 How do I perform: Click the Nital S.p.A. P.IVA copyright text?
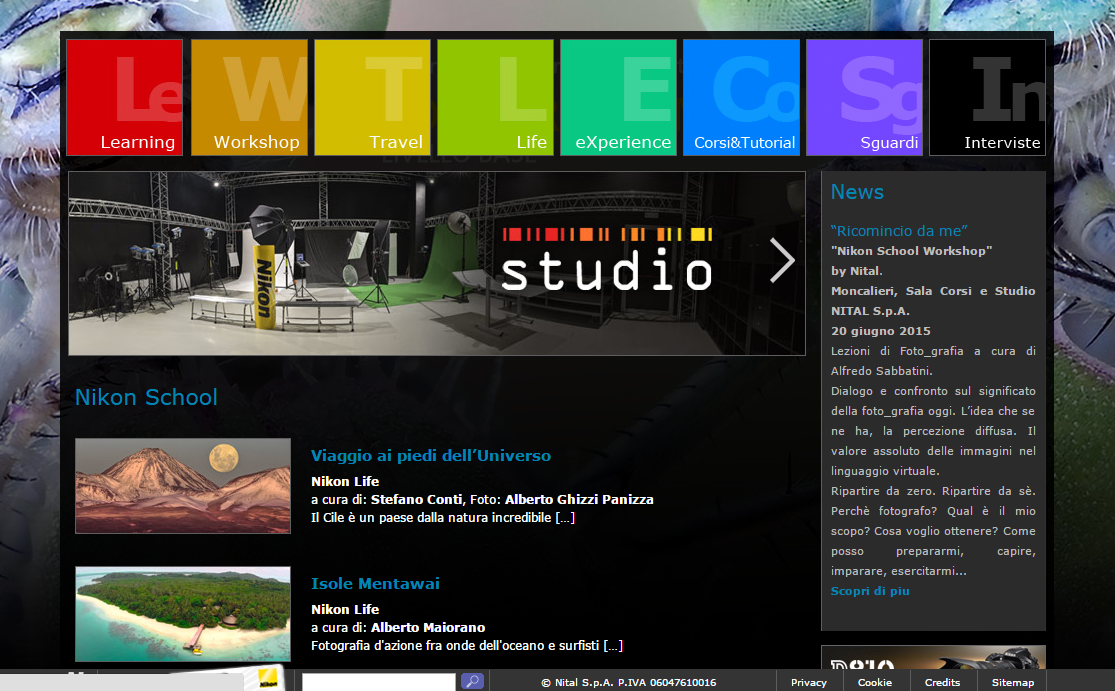point(629,682)
